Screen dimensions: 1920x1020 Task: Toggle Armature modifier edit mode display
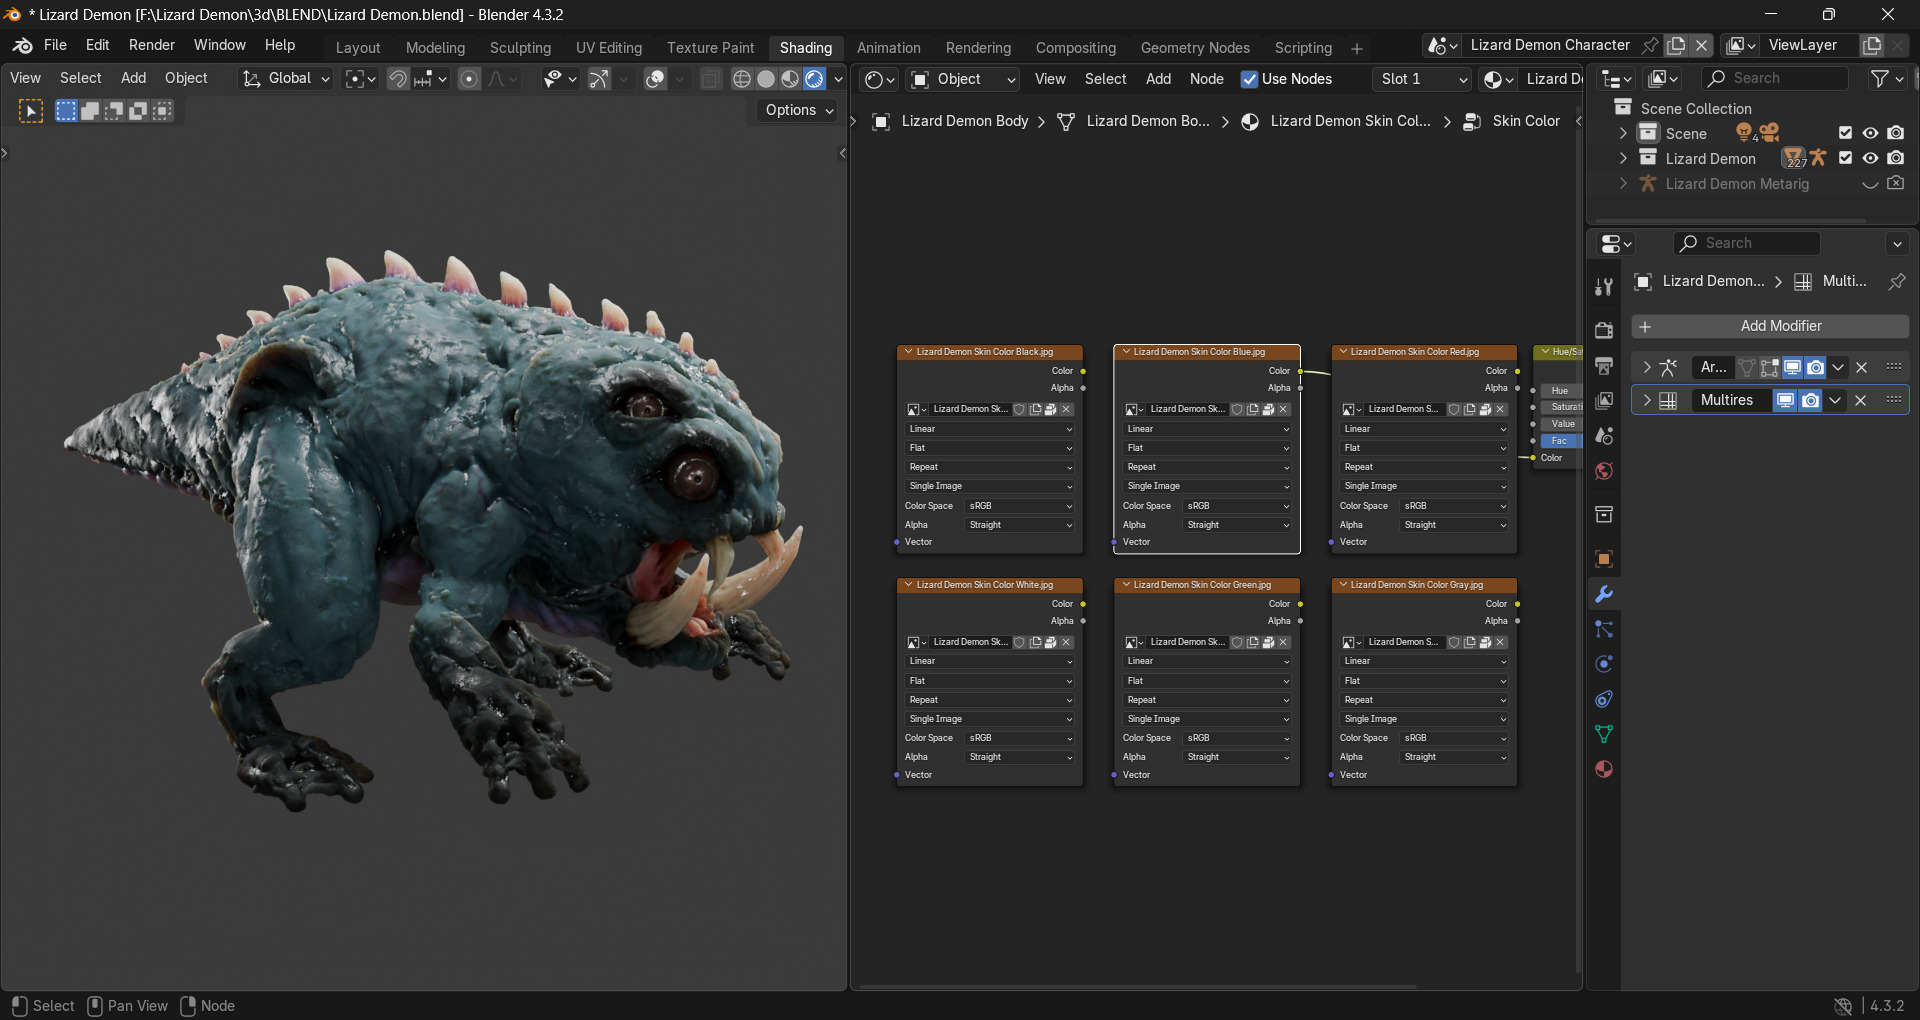coord(1769,367)
